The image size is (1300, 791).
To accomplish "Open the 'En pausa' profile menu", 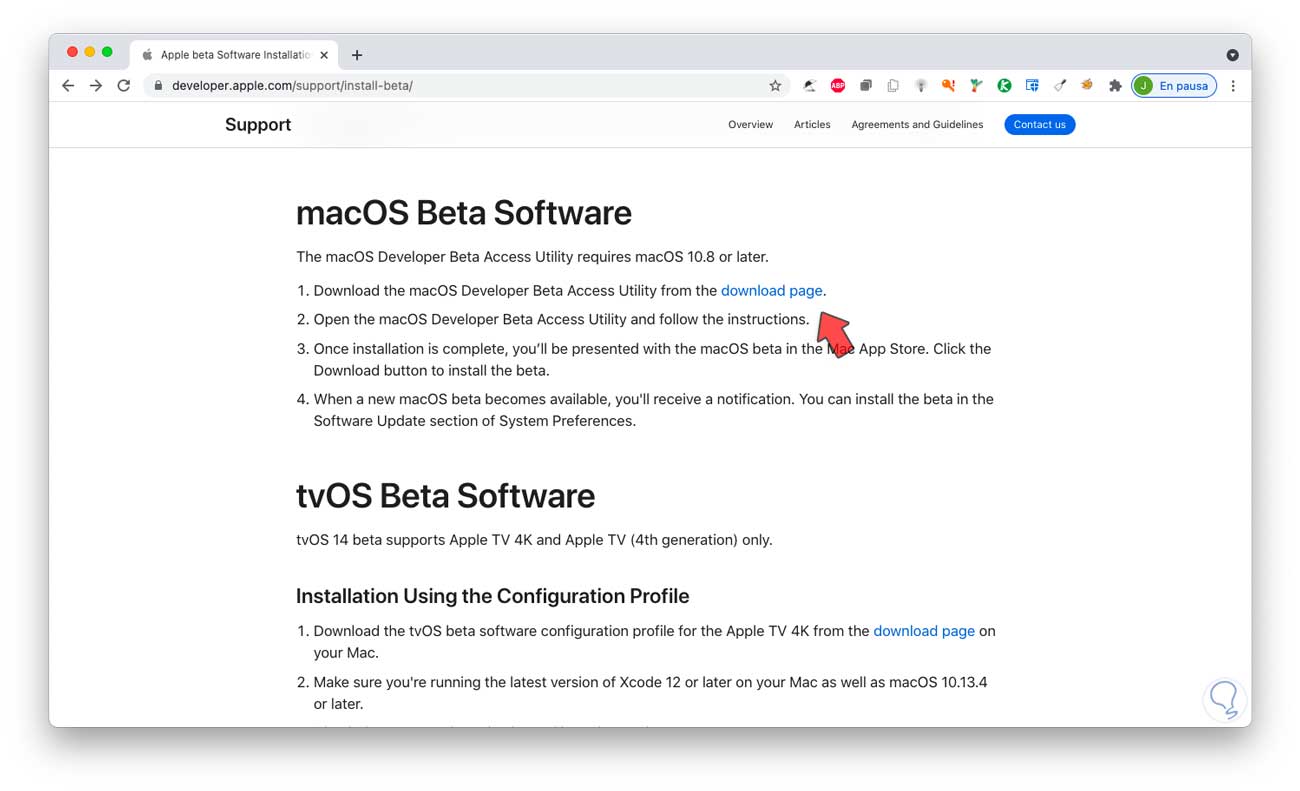I will 1174,86.
